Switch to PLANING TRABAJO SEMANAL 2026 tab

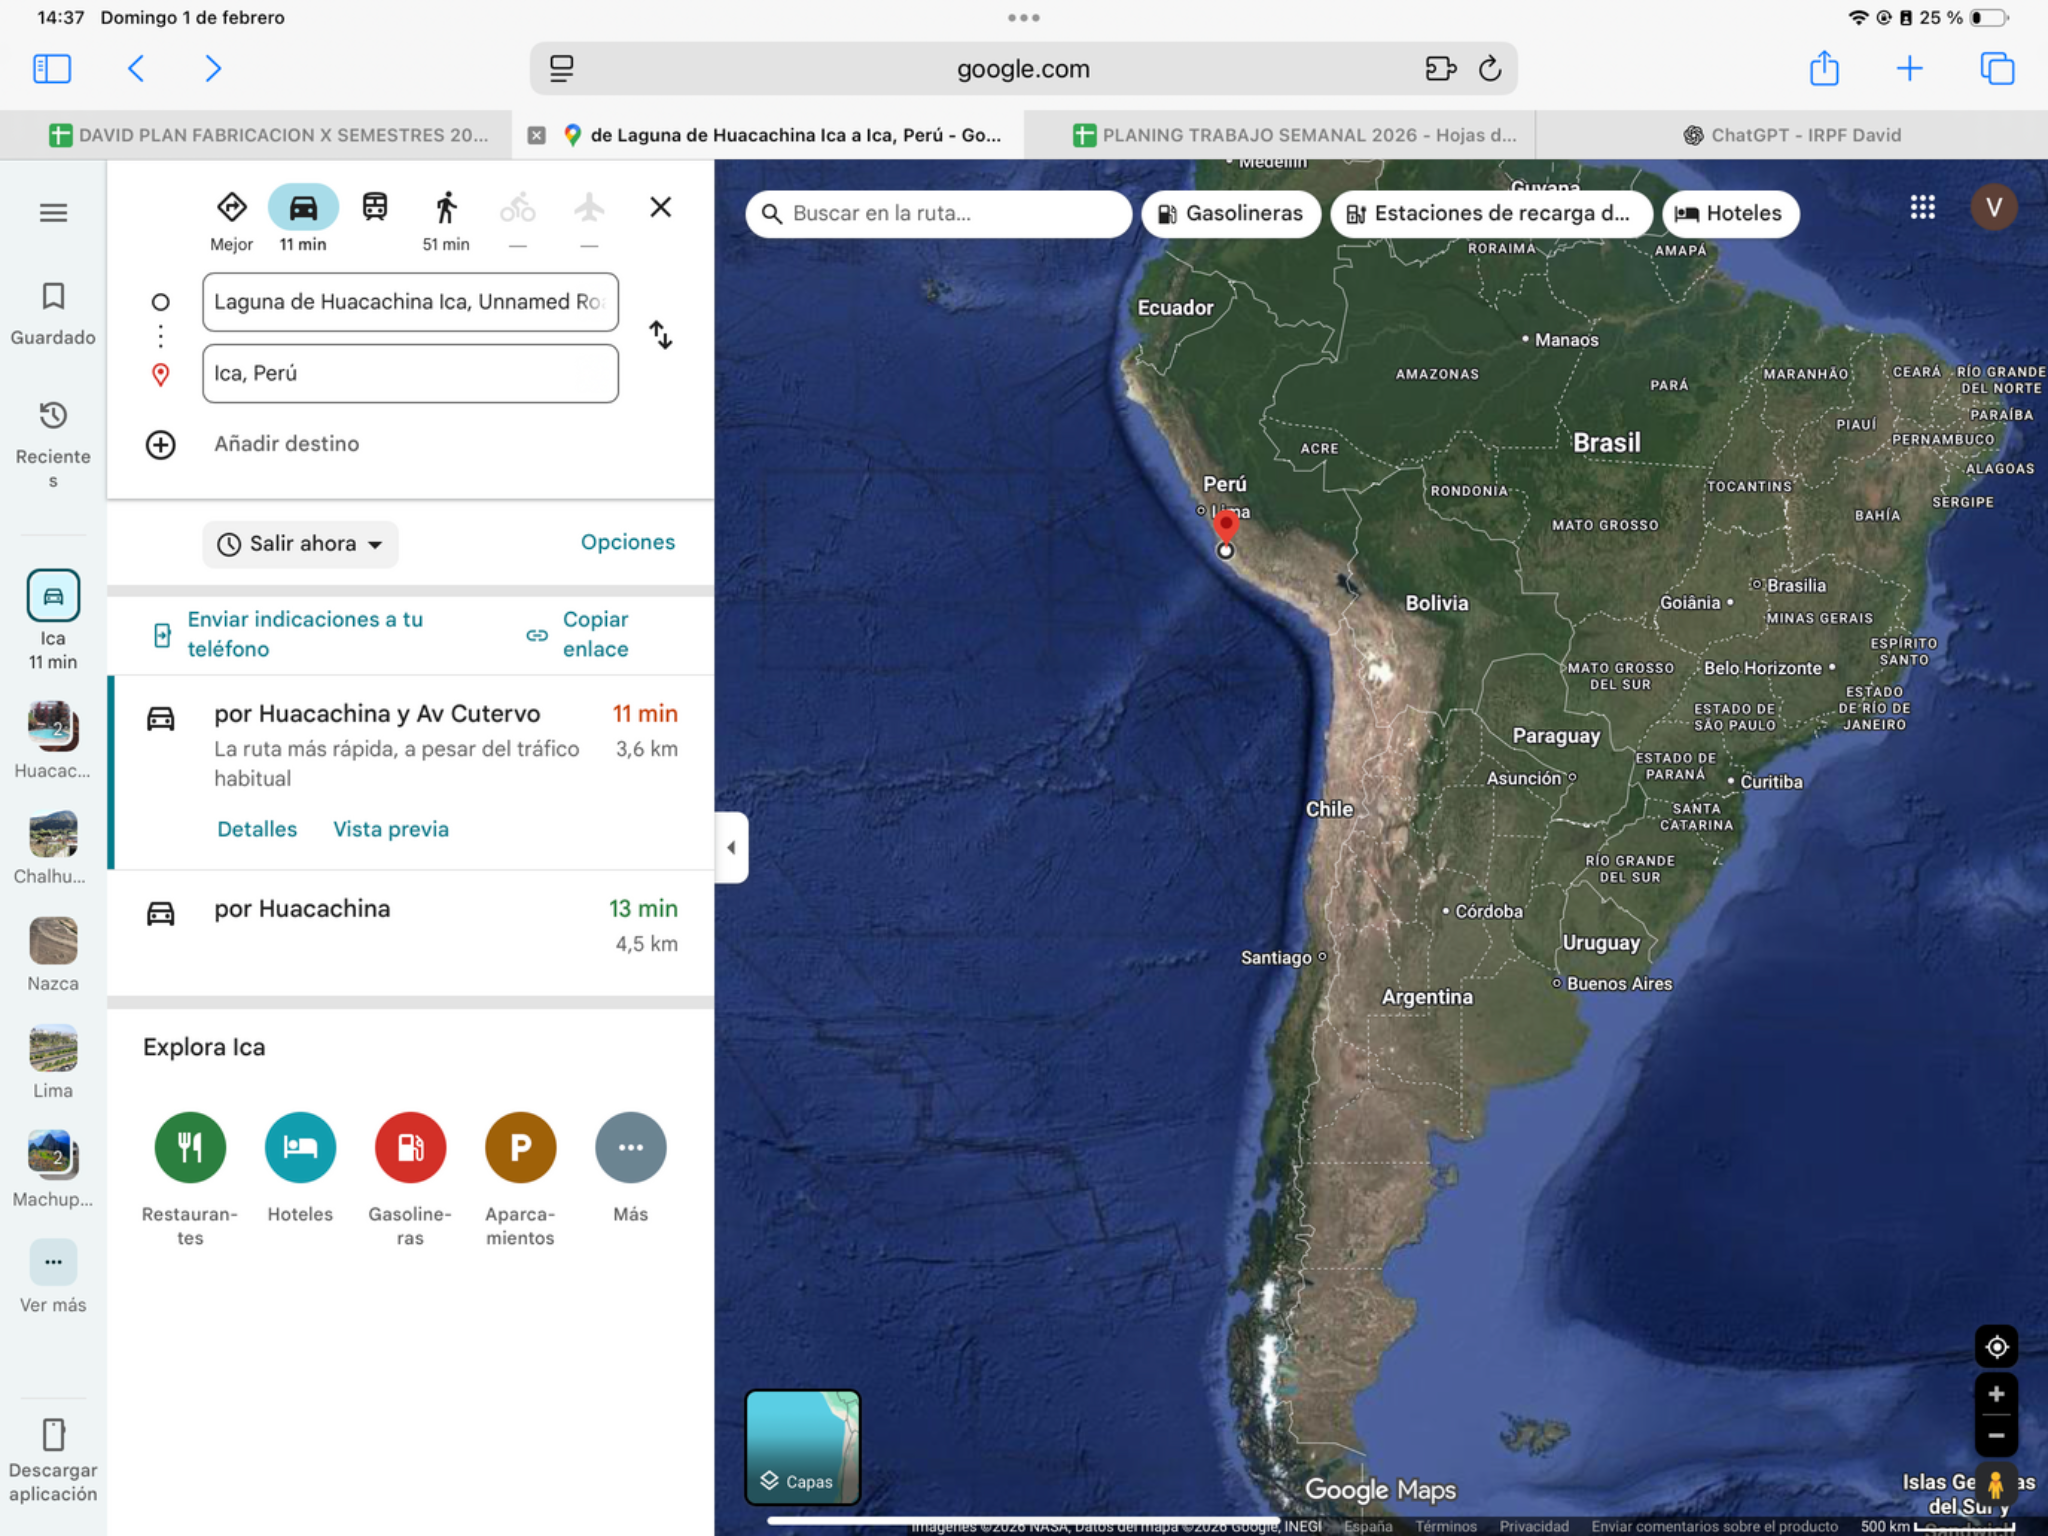pos(1294,135)
